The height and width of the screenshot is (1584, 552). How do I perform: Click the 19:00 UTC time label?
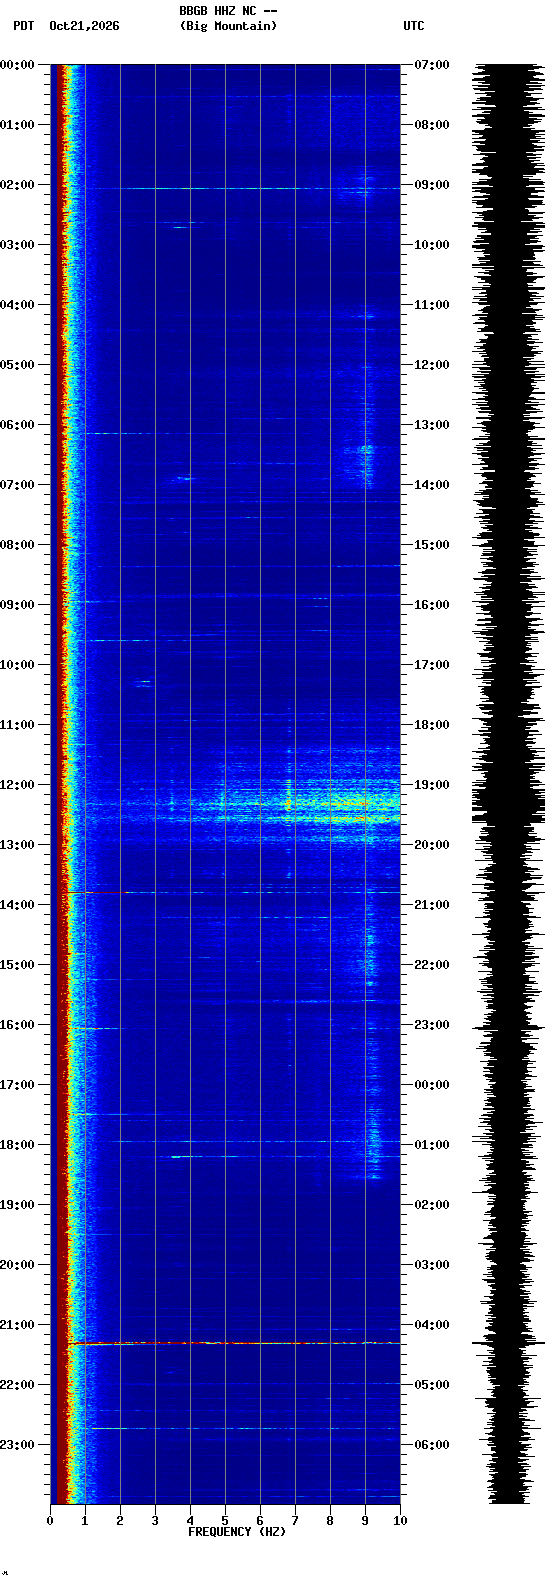coord(431,785)
